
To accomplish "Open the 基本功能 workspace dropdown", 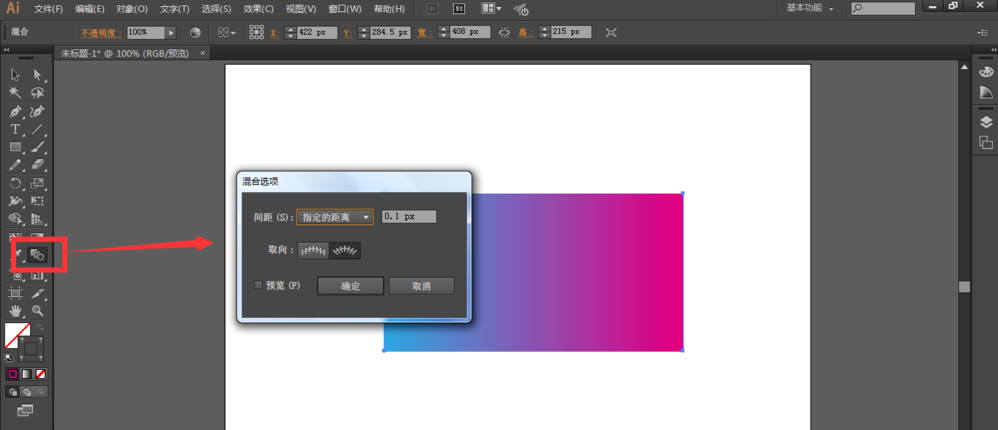I will click(810, 8).
